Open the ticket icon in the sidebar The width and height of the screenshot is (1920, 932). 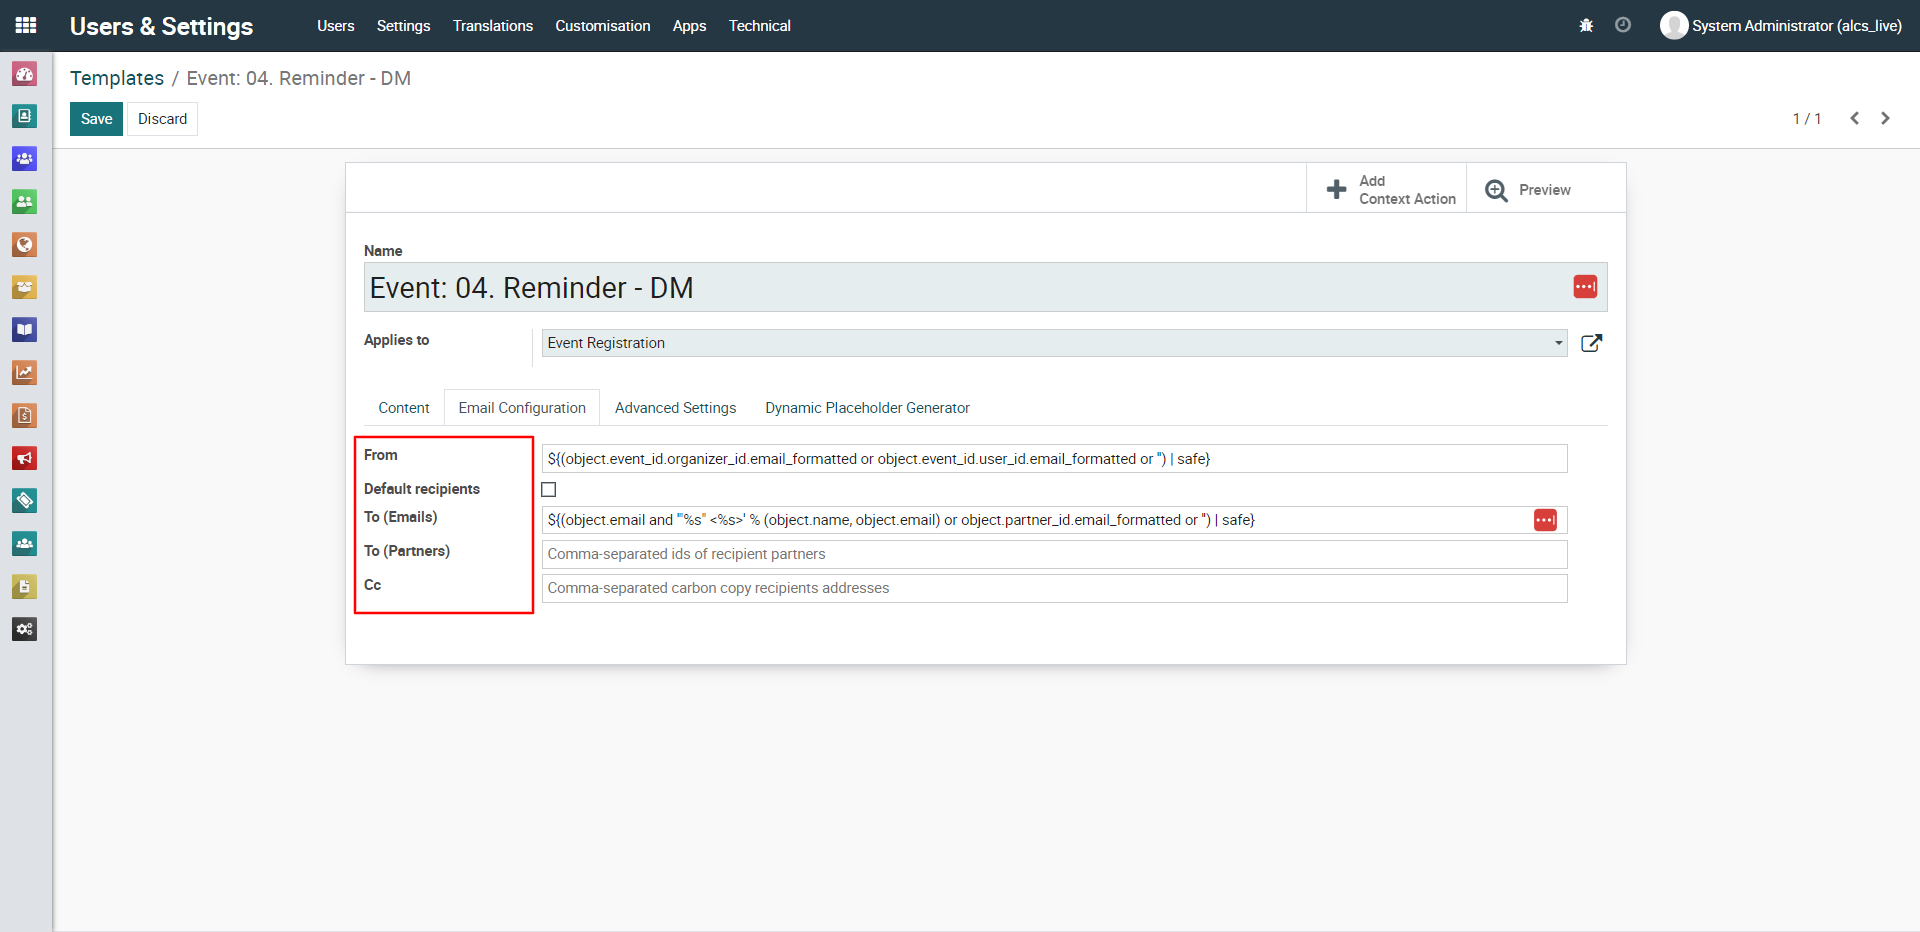tap(25, 500)
